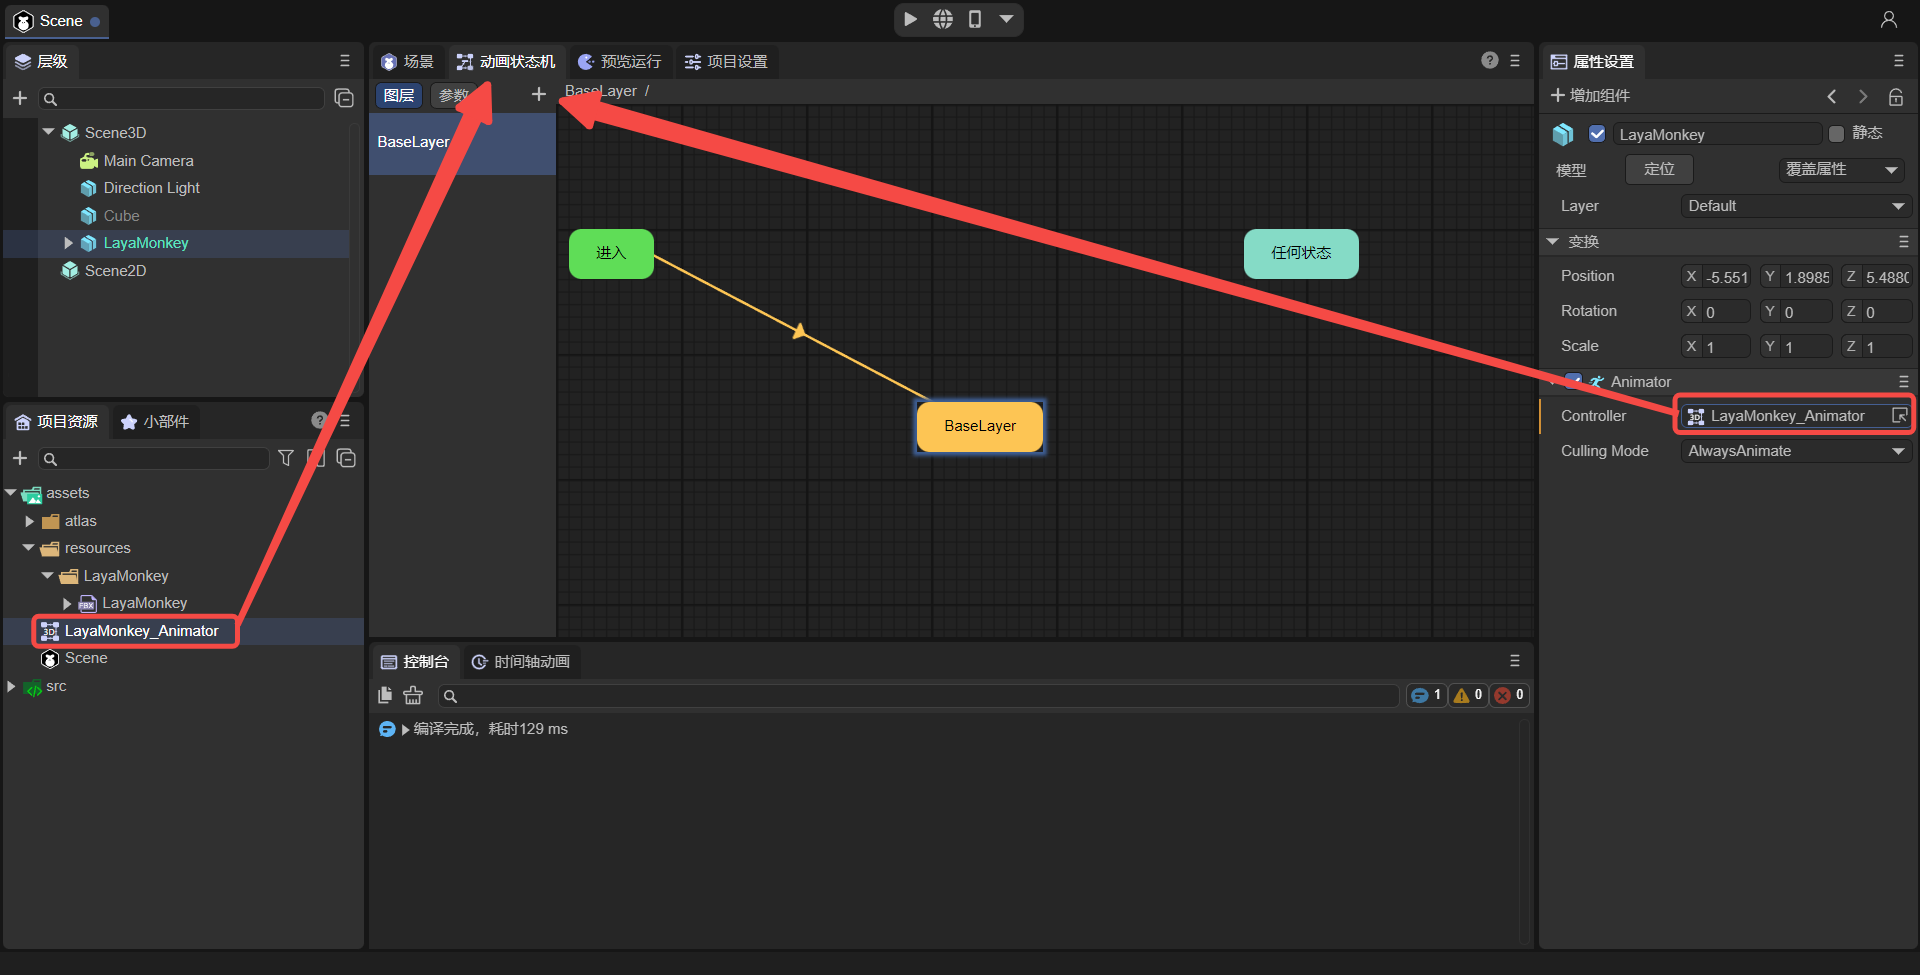Click the mobile device preview icon

975,19
